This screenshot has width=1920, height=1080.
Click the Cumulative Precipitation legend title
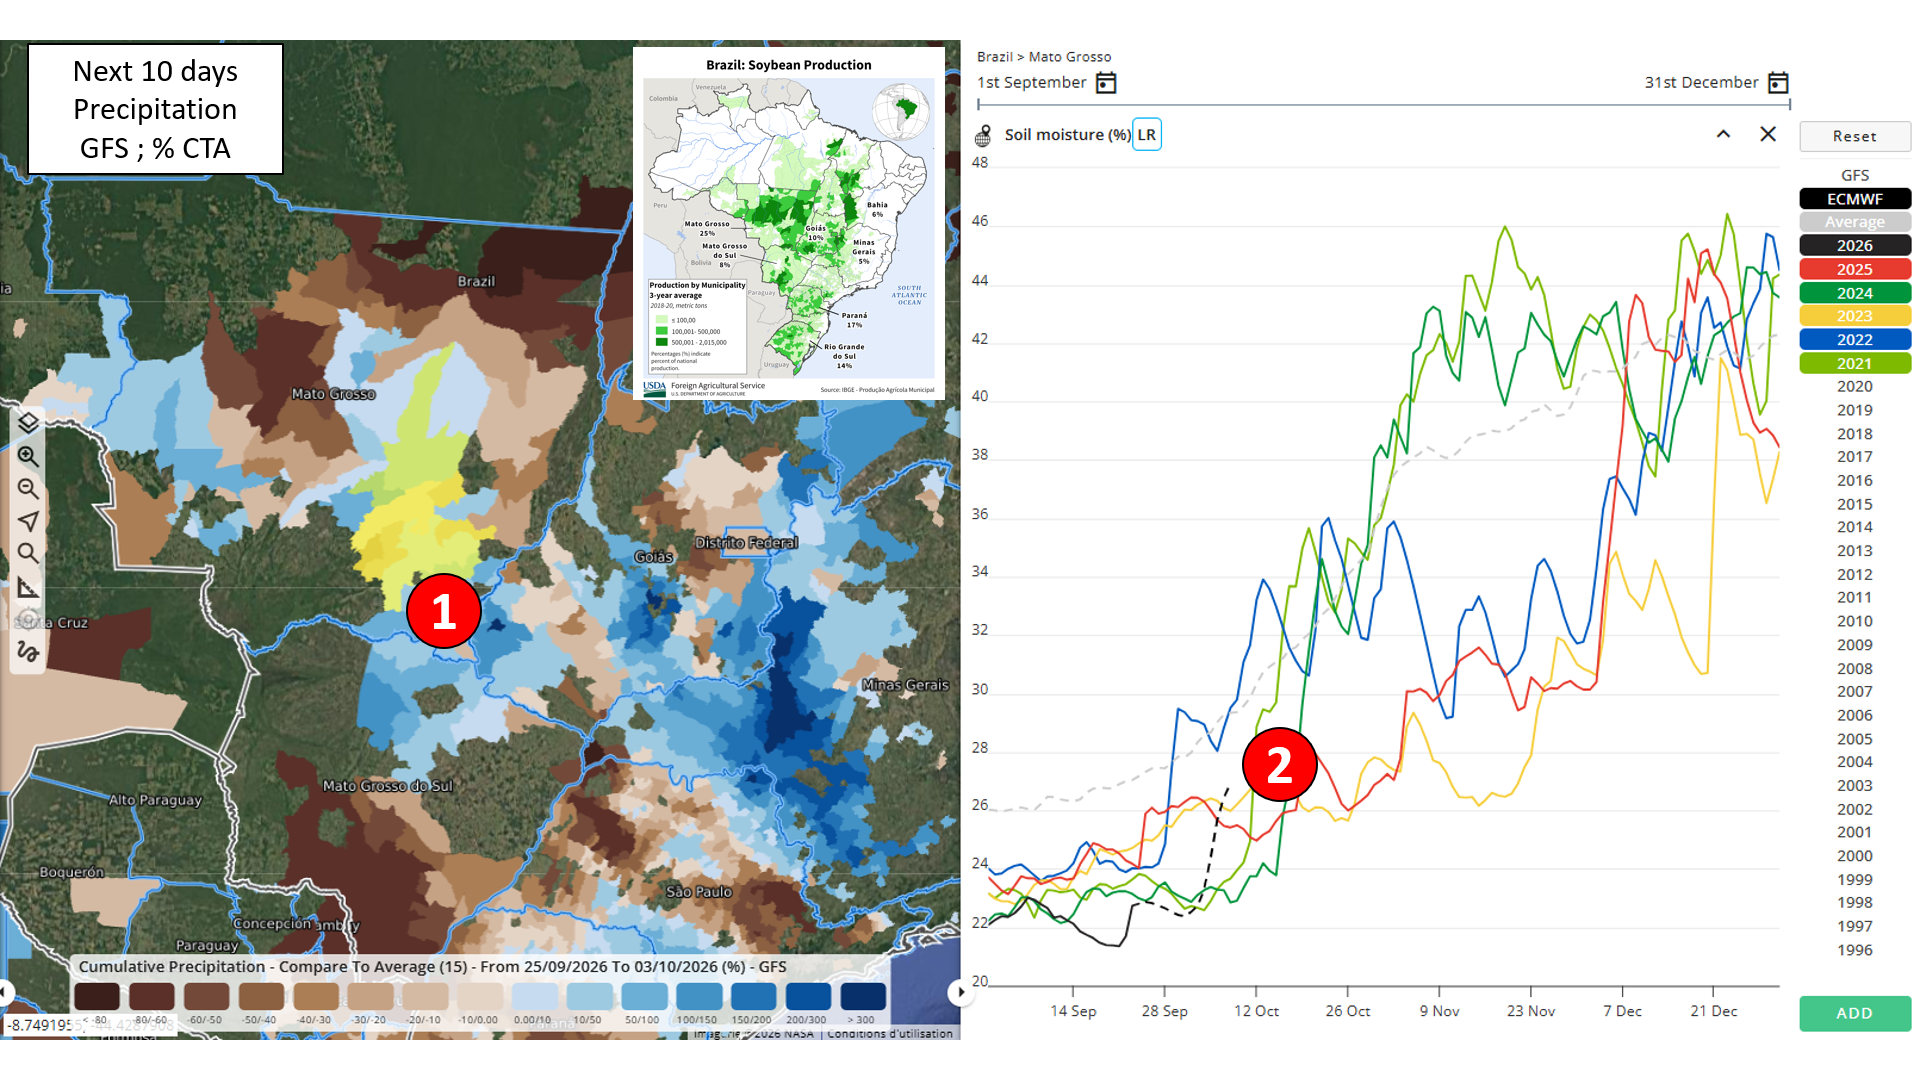[x=433, y=967]
